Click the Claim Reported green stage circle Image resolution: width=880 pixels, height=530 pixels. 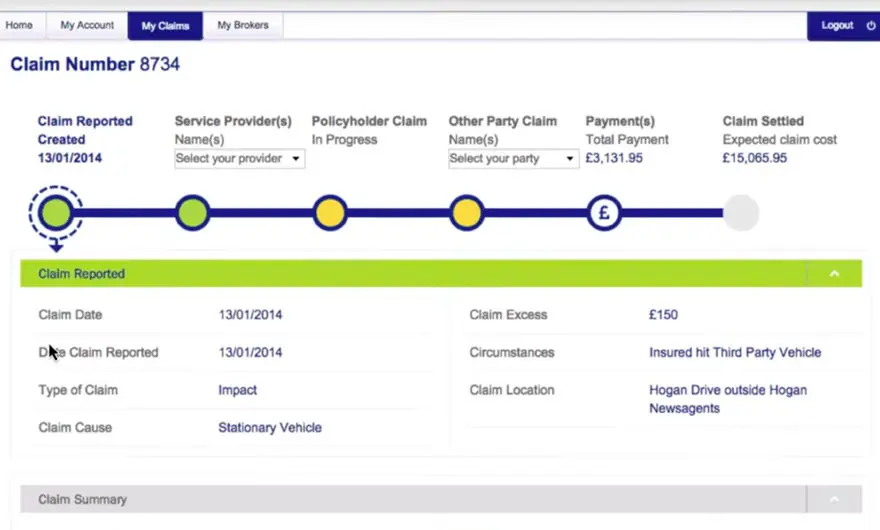[56, 212]
